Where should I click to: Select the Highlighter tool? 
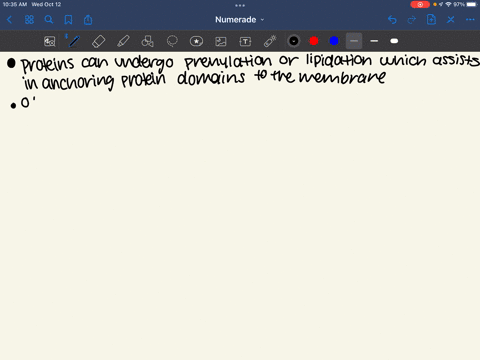[123, 41]
